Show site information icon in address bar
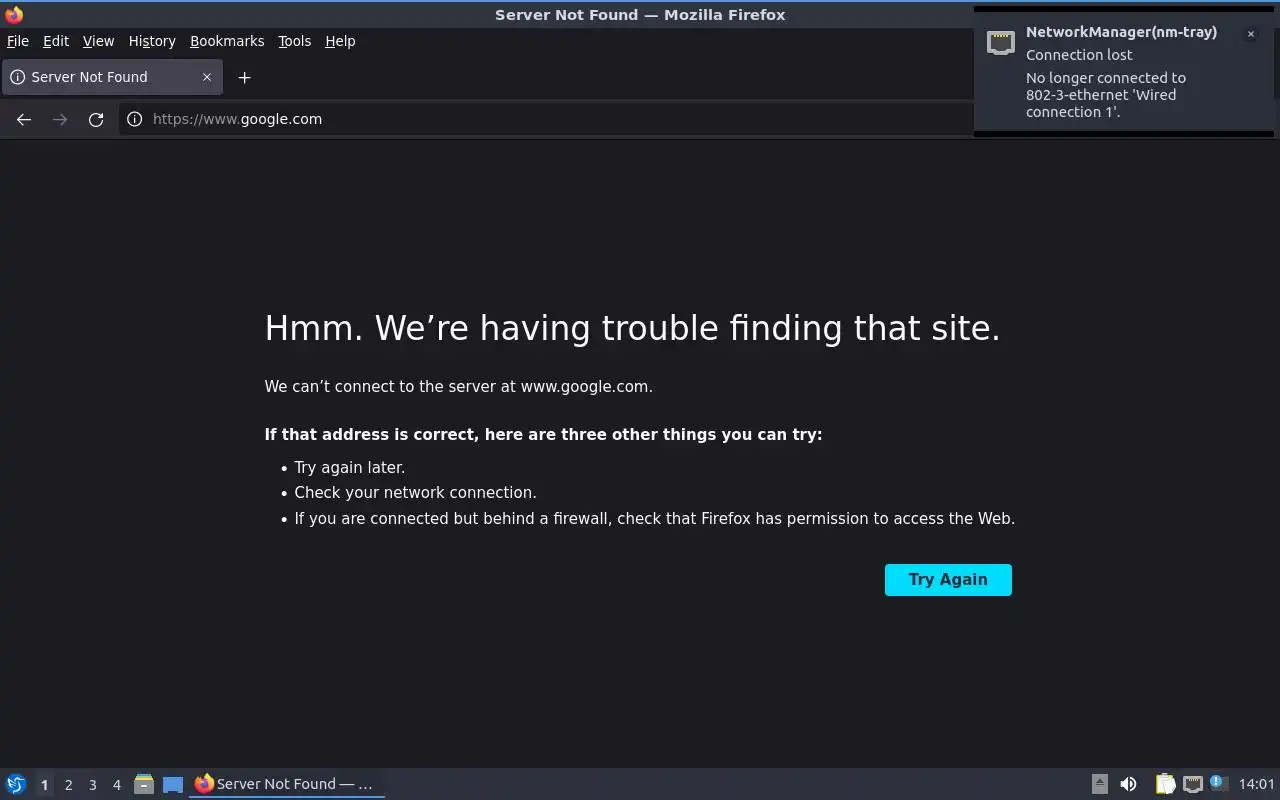The image size is (1280, 800). [x=135, y=119]
